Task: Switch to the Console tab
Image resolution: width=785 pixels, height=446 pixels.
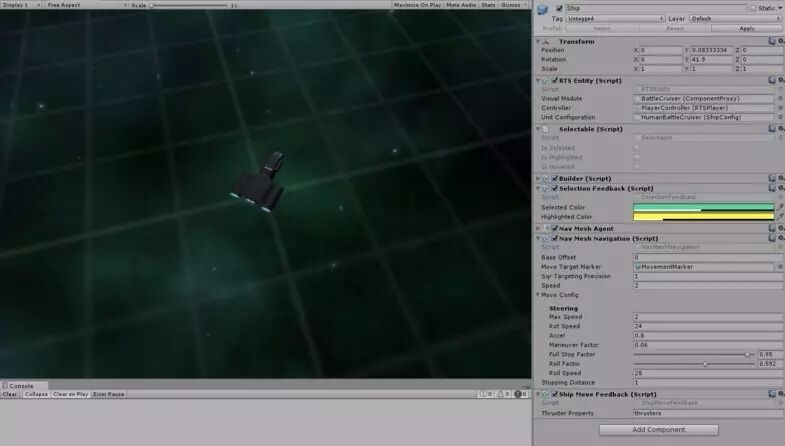Action: click(25, 385)
